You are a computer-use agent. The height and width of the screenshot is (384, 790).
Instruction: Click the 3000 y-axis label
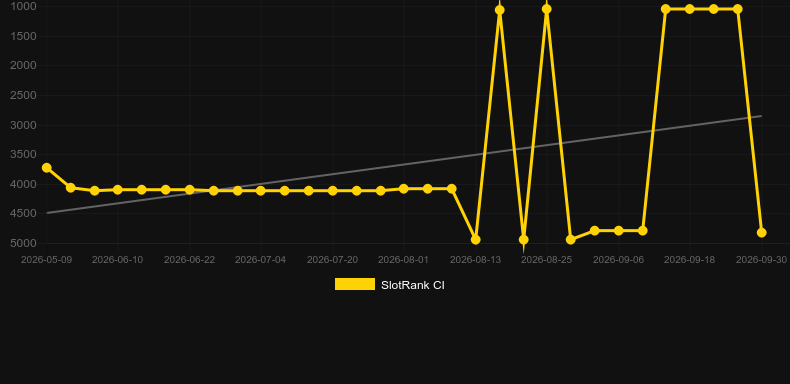pyautogui.click(x=23, y=125)
